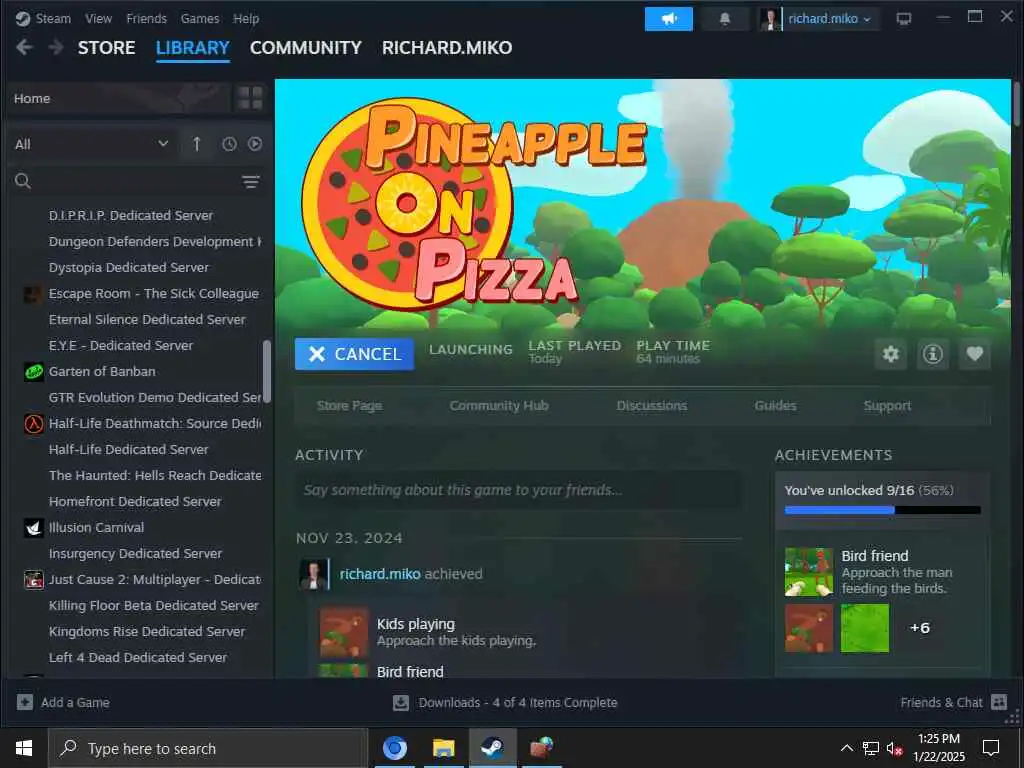Open the Windows Start menu
Screen dimensions: 1024x768
tap(24, 748)
